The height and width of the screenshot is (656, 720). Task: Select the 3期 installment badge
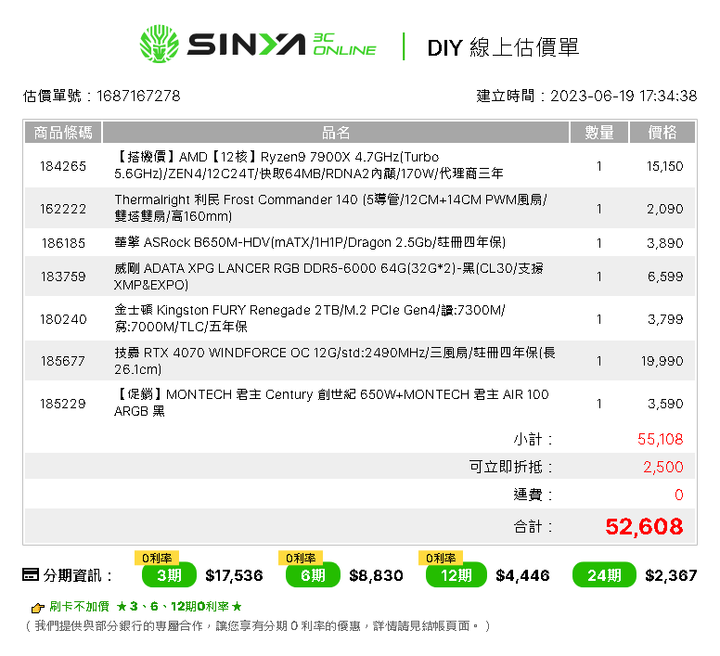pos(169,575)
